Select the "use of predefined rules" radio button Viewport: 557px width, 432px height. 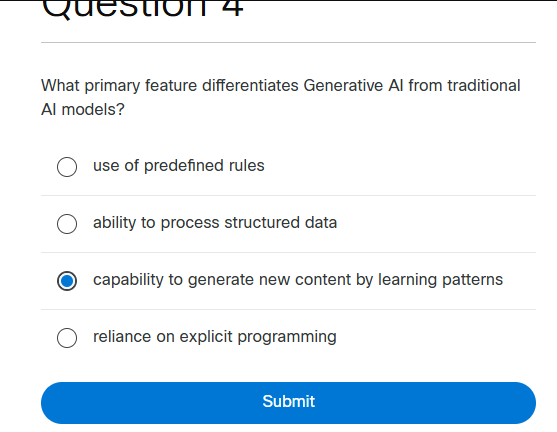67,167
